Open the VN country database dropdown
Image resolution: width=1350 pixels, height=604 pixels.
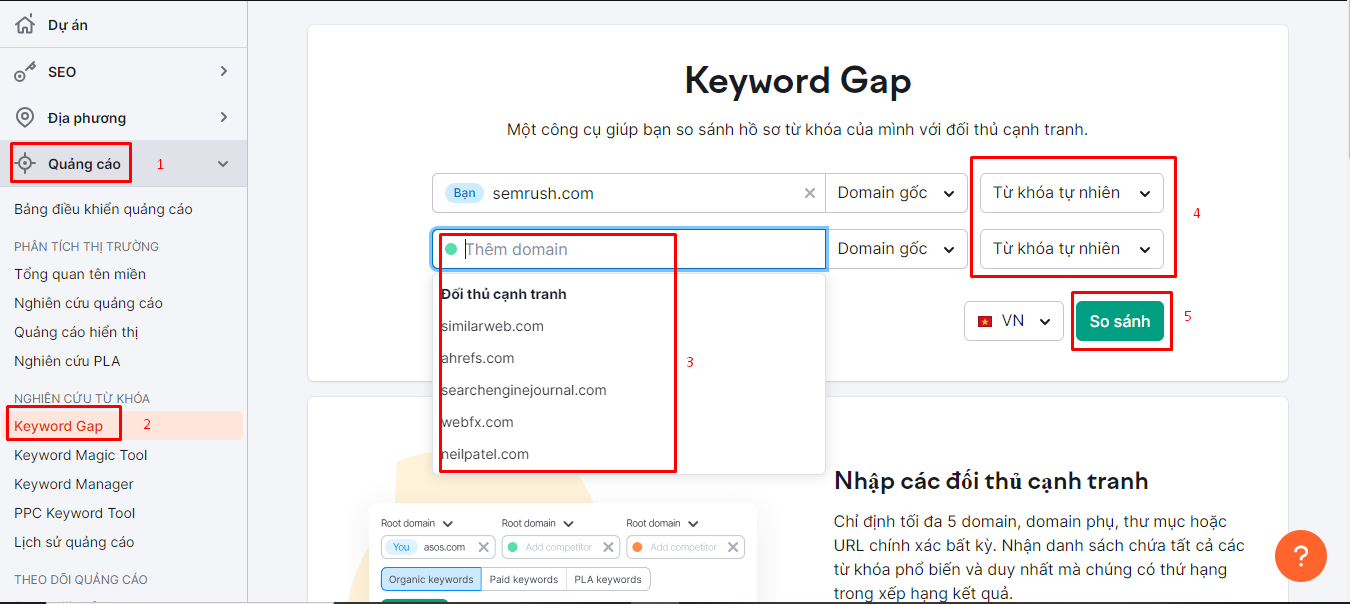point(1014,321)
